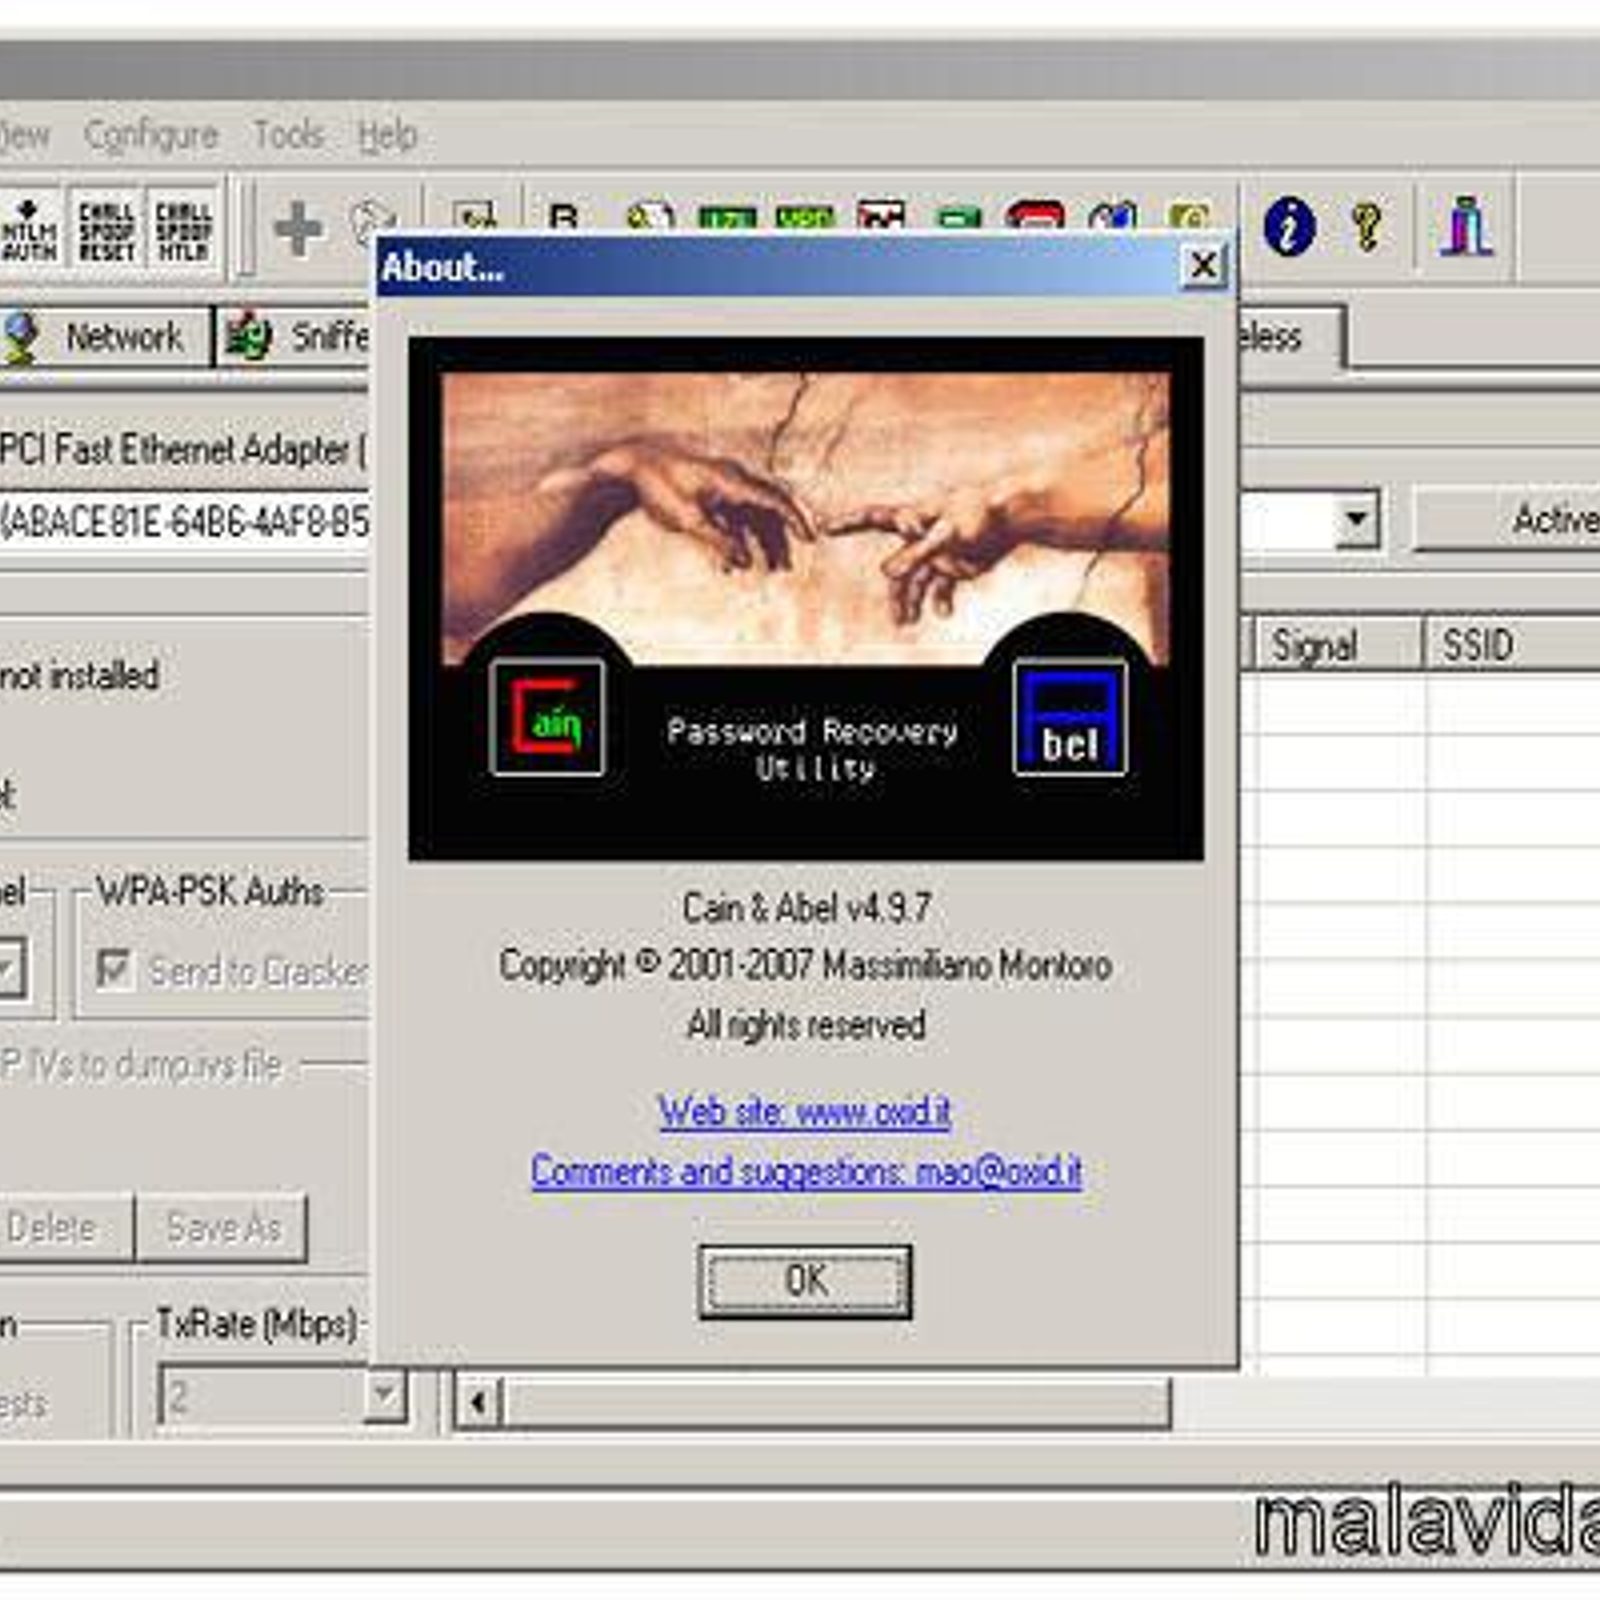Click the Chall Spoof NTLM toolbar icon

184,230
